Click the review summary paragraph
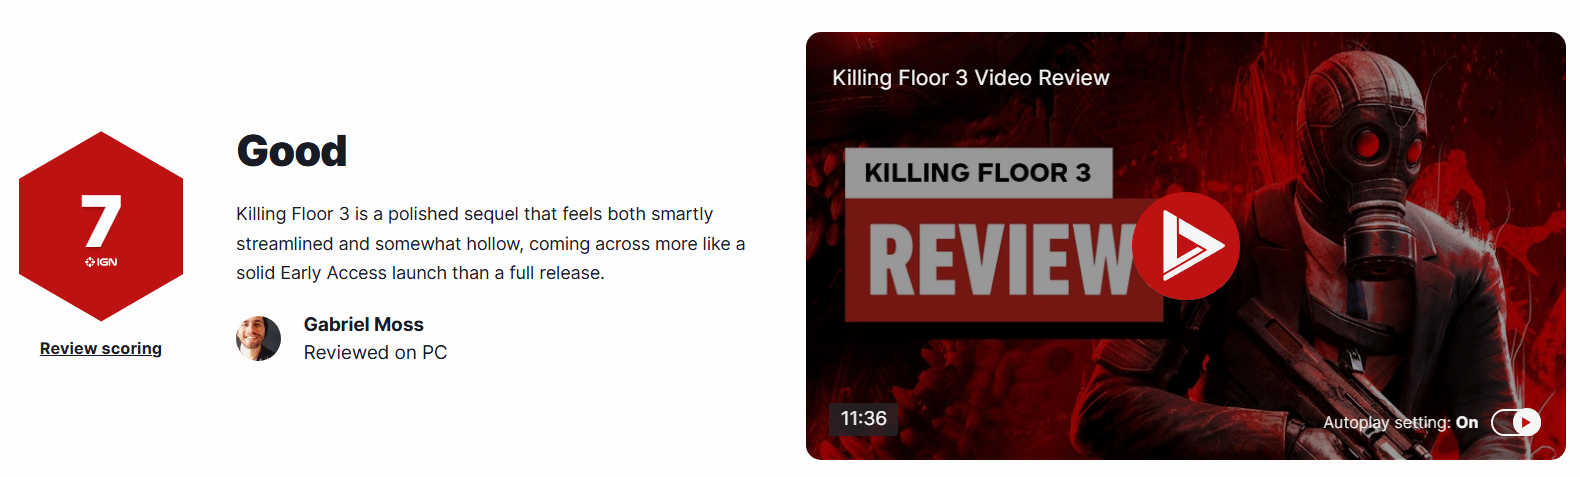The height and width of the screenshot is (477, 1580). click(491, 243)
